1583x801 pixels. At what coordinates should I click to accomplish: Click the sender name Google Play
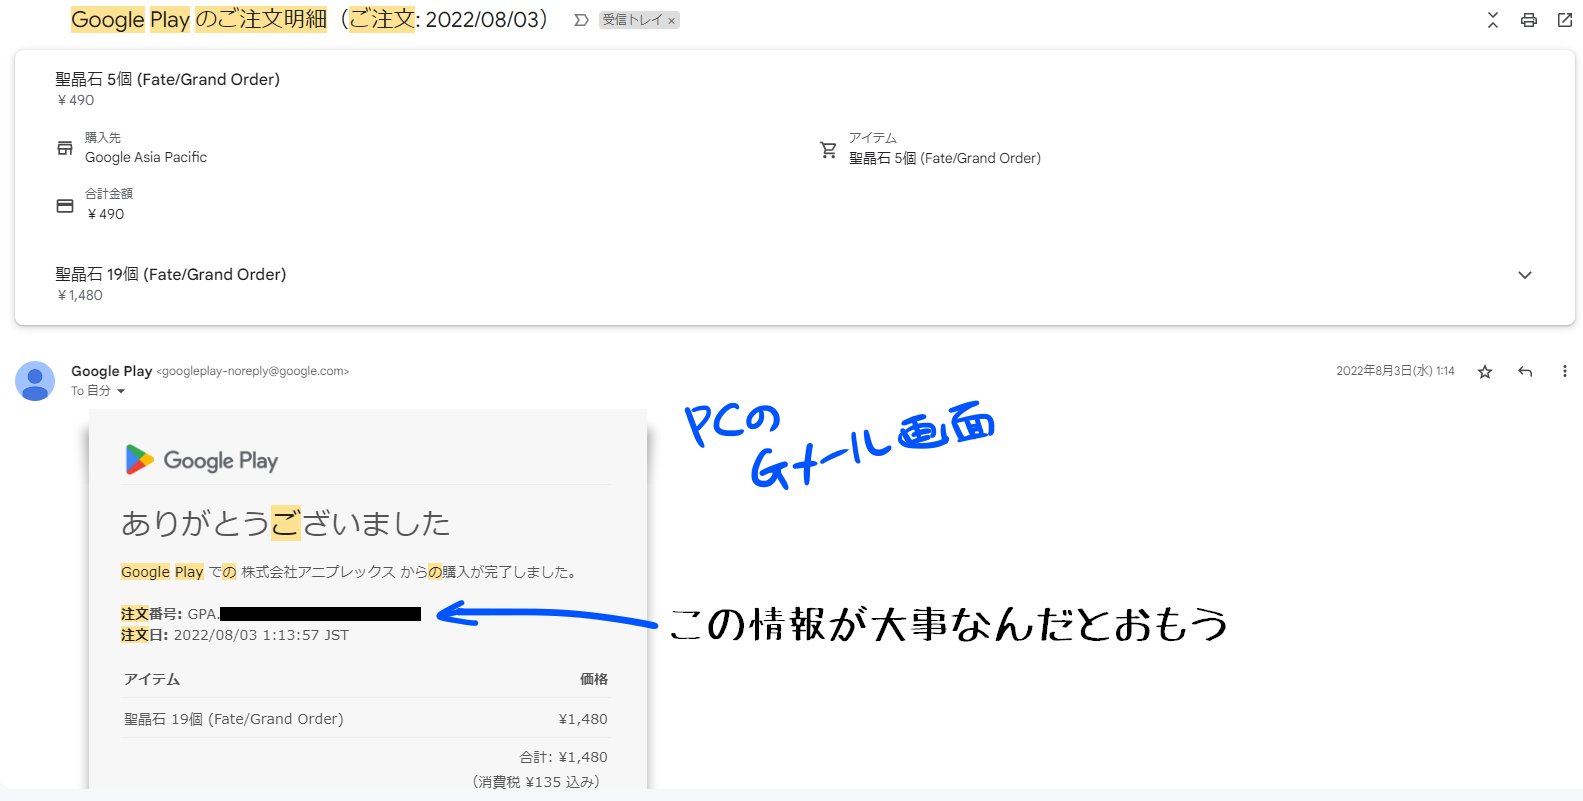coord(111,371)
